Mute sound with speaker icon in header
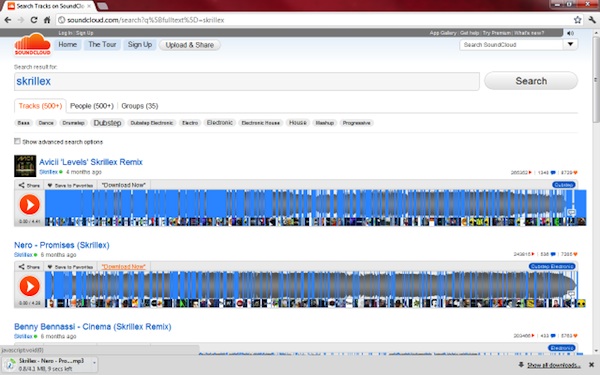This screenshot has height=375, width=600. 570,33
